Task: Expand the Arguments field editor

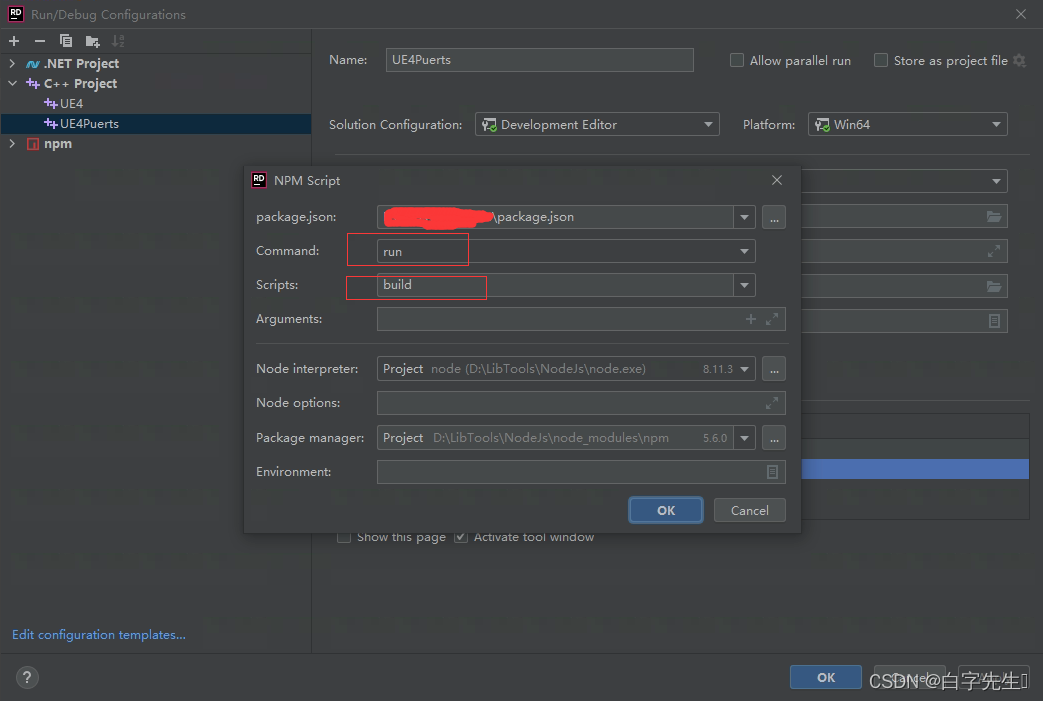Action: pyautogui.click(x=772, y=319)
